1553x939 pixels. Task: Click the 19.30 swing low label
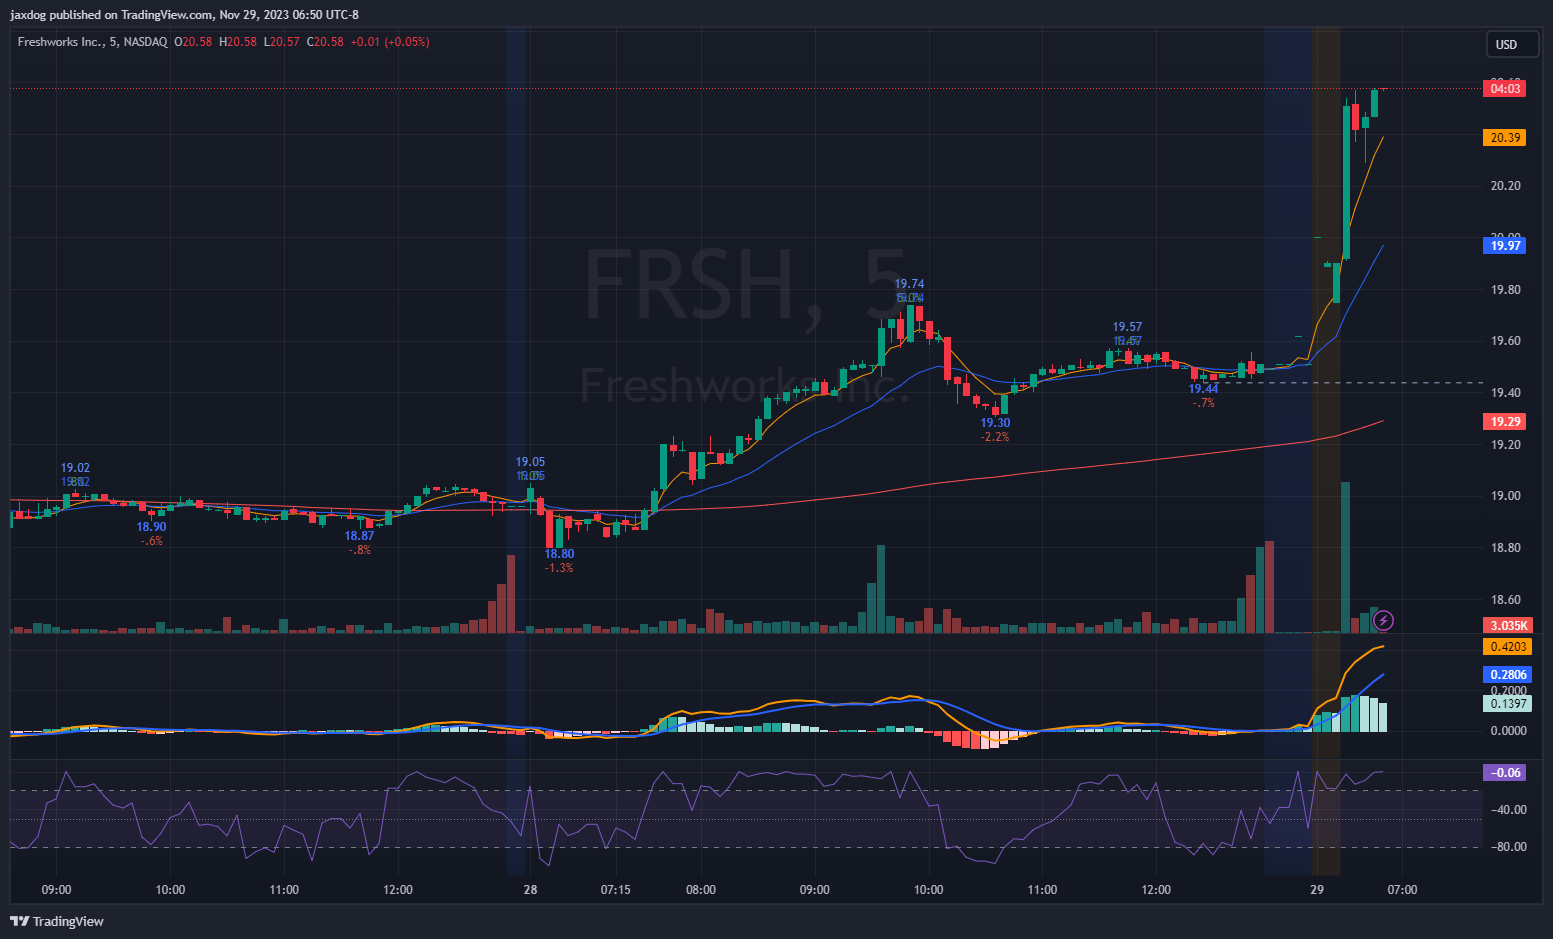pos(995,423)
